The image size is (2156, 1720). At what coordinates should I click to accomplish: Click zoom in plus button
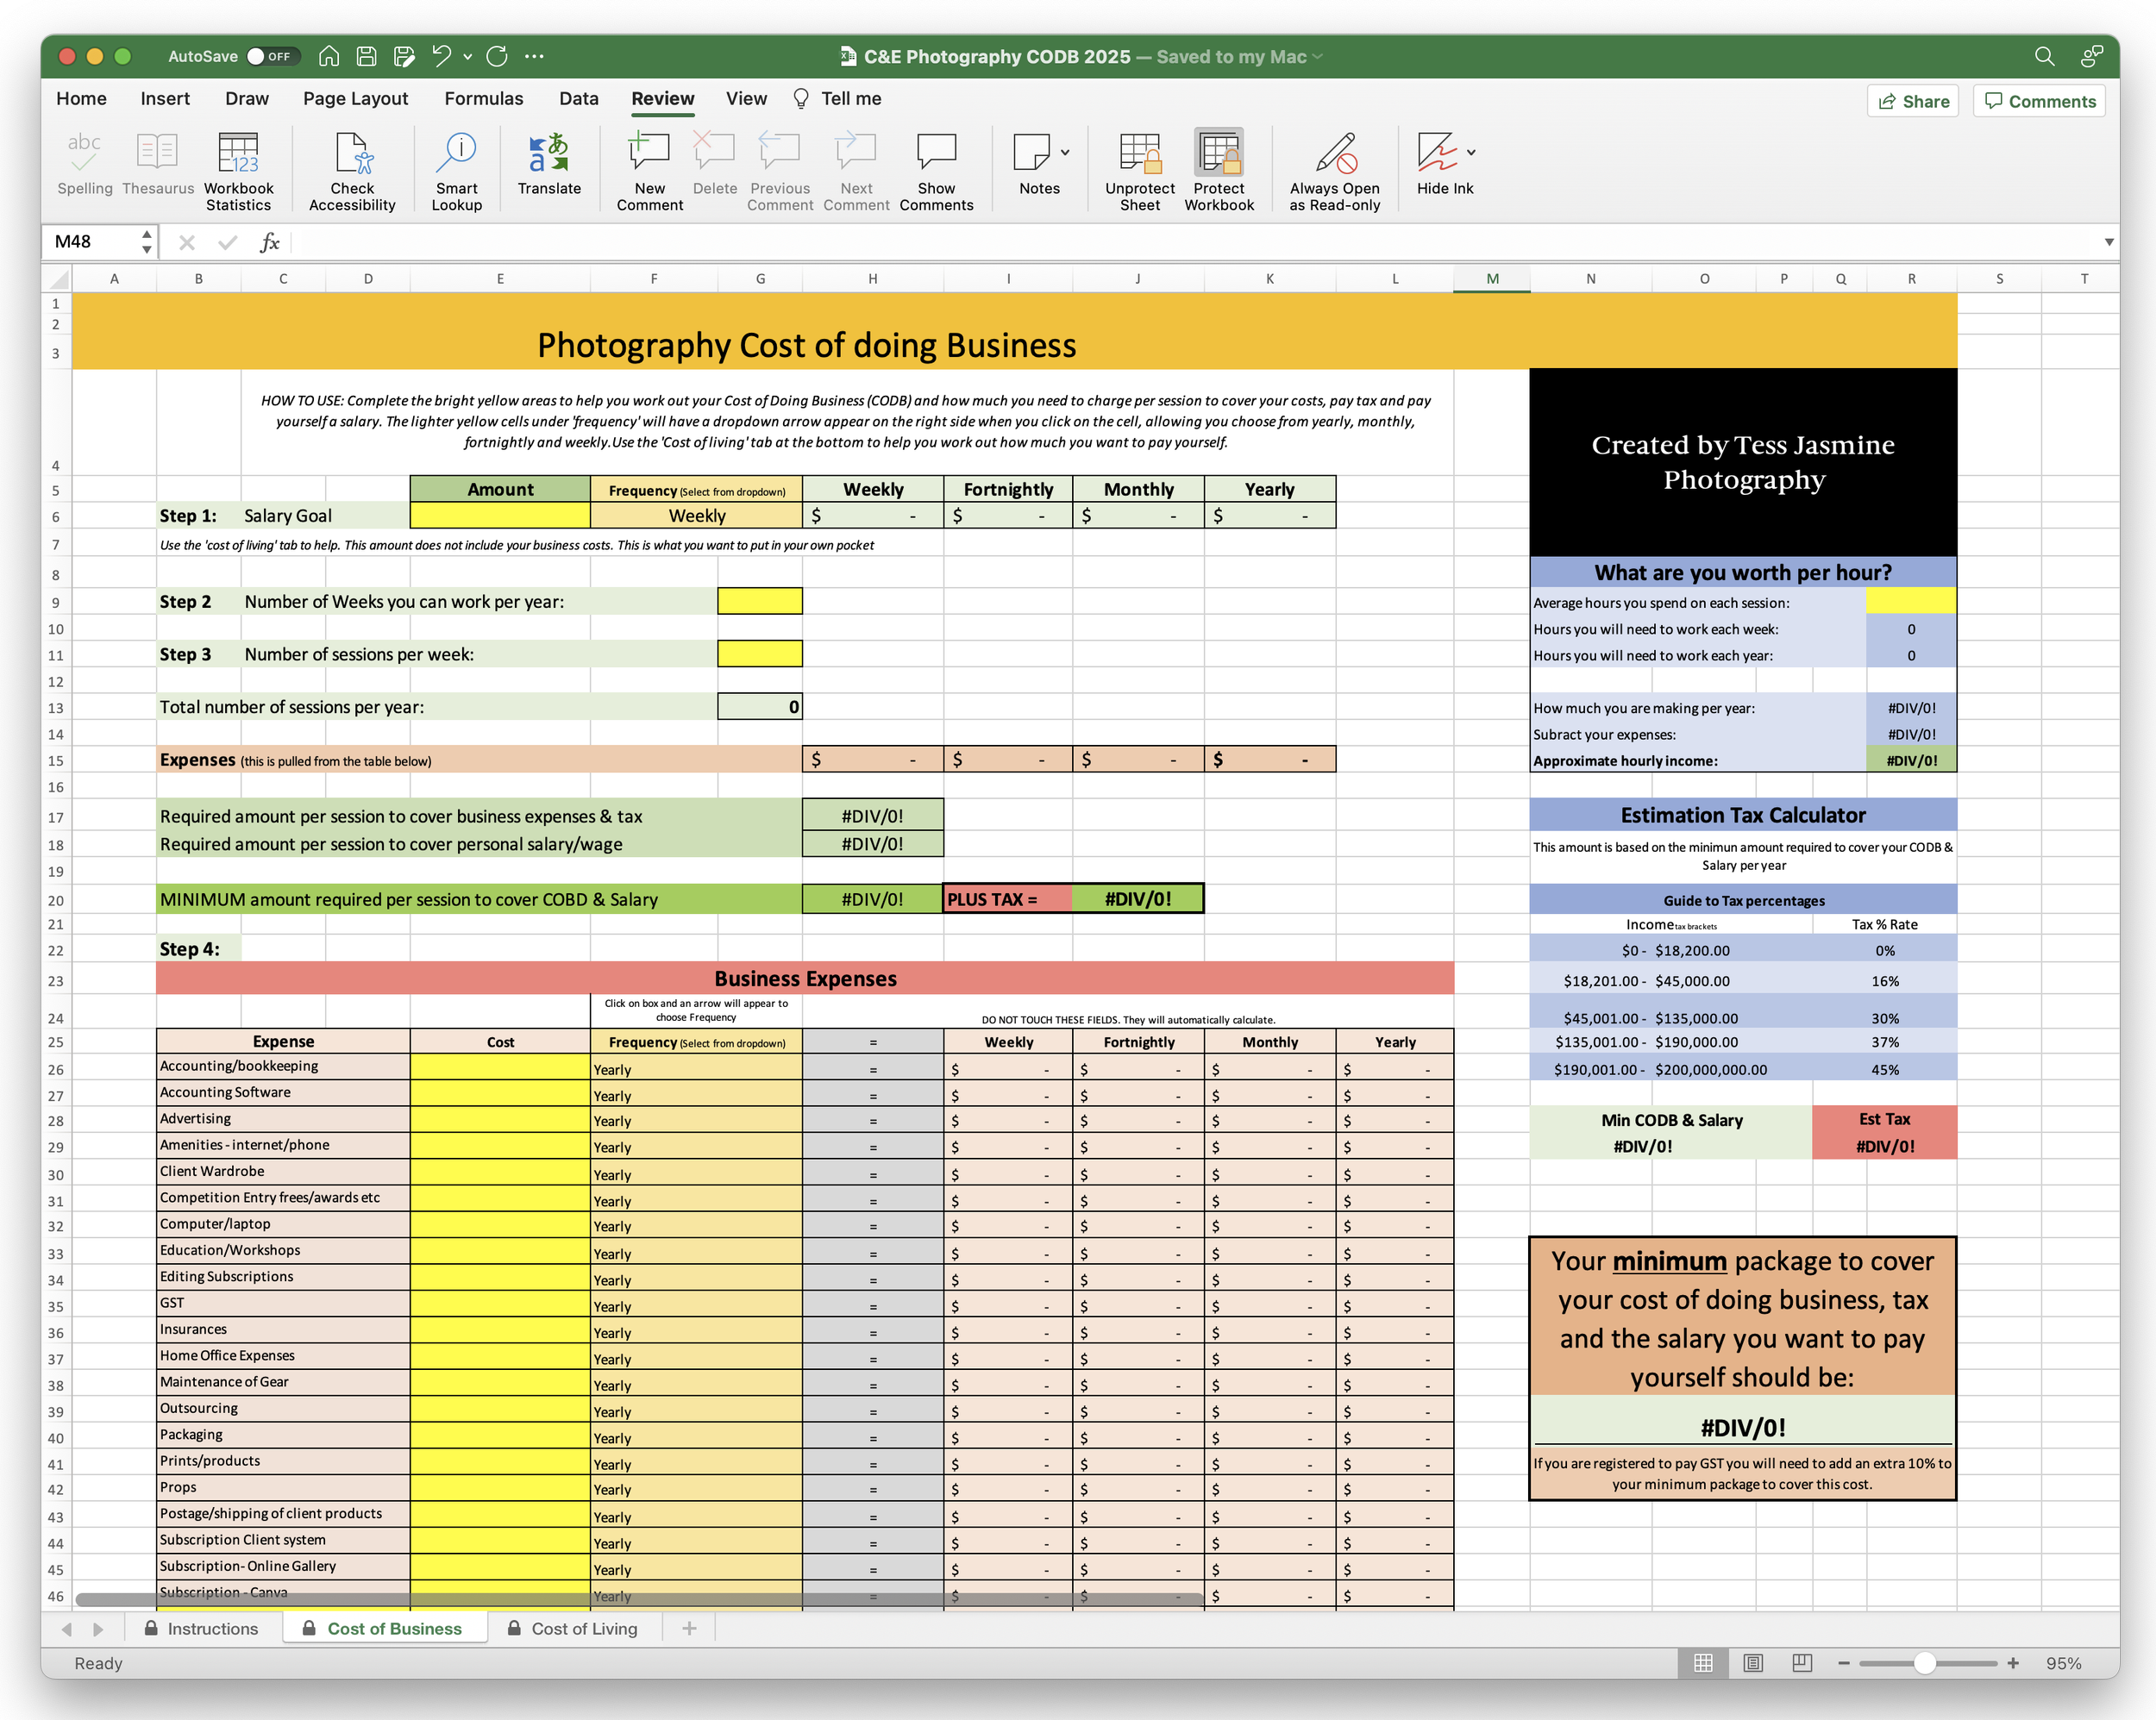[x=2013, y=1663]
